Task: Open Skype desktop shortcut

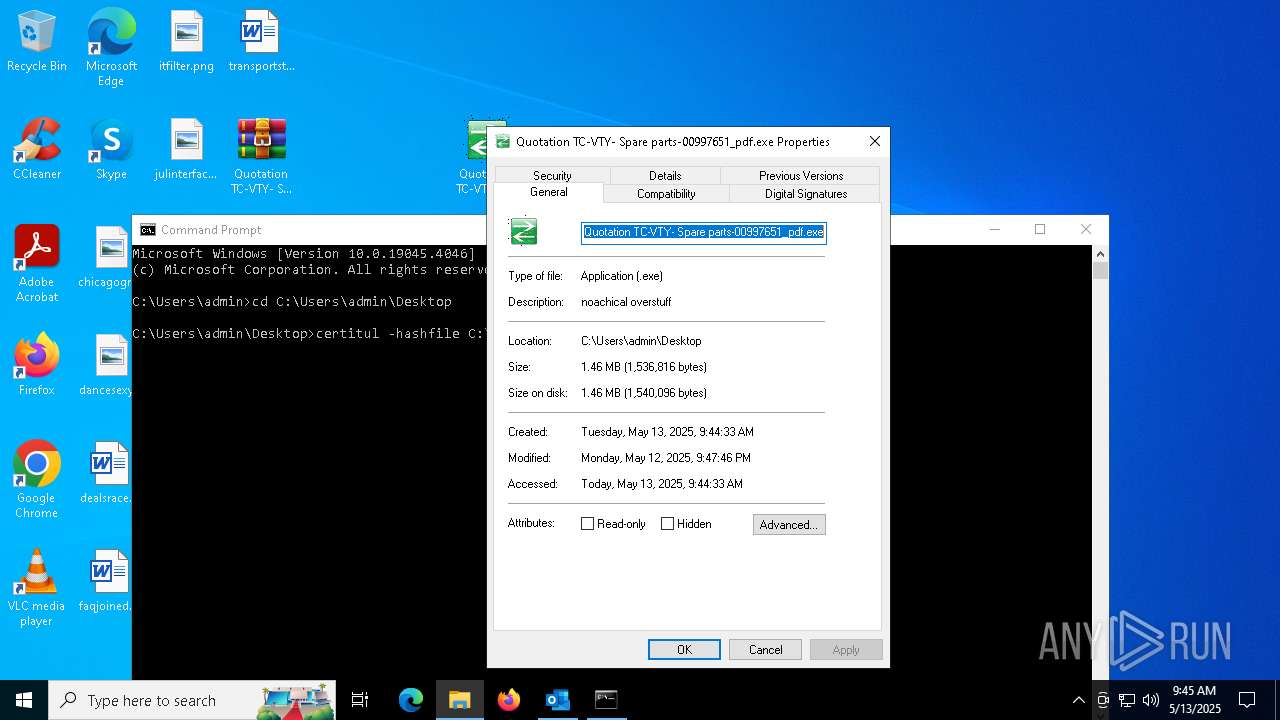Action: coord(111,149)
